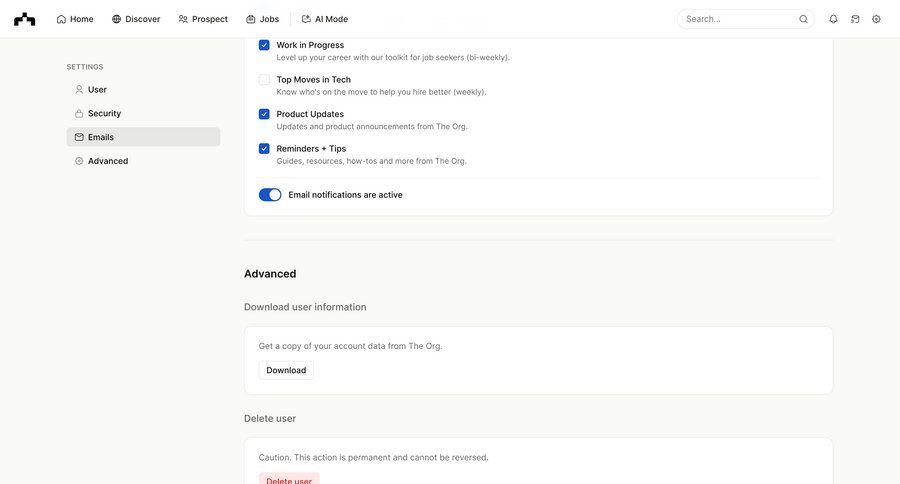The height and width of the screenshot is (484, 900).
Task: Click 'Reminders + Tips' label text
Action: (x=311, y=148)
